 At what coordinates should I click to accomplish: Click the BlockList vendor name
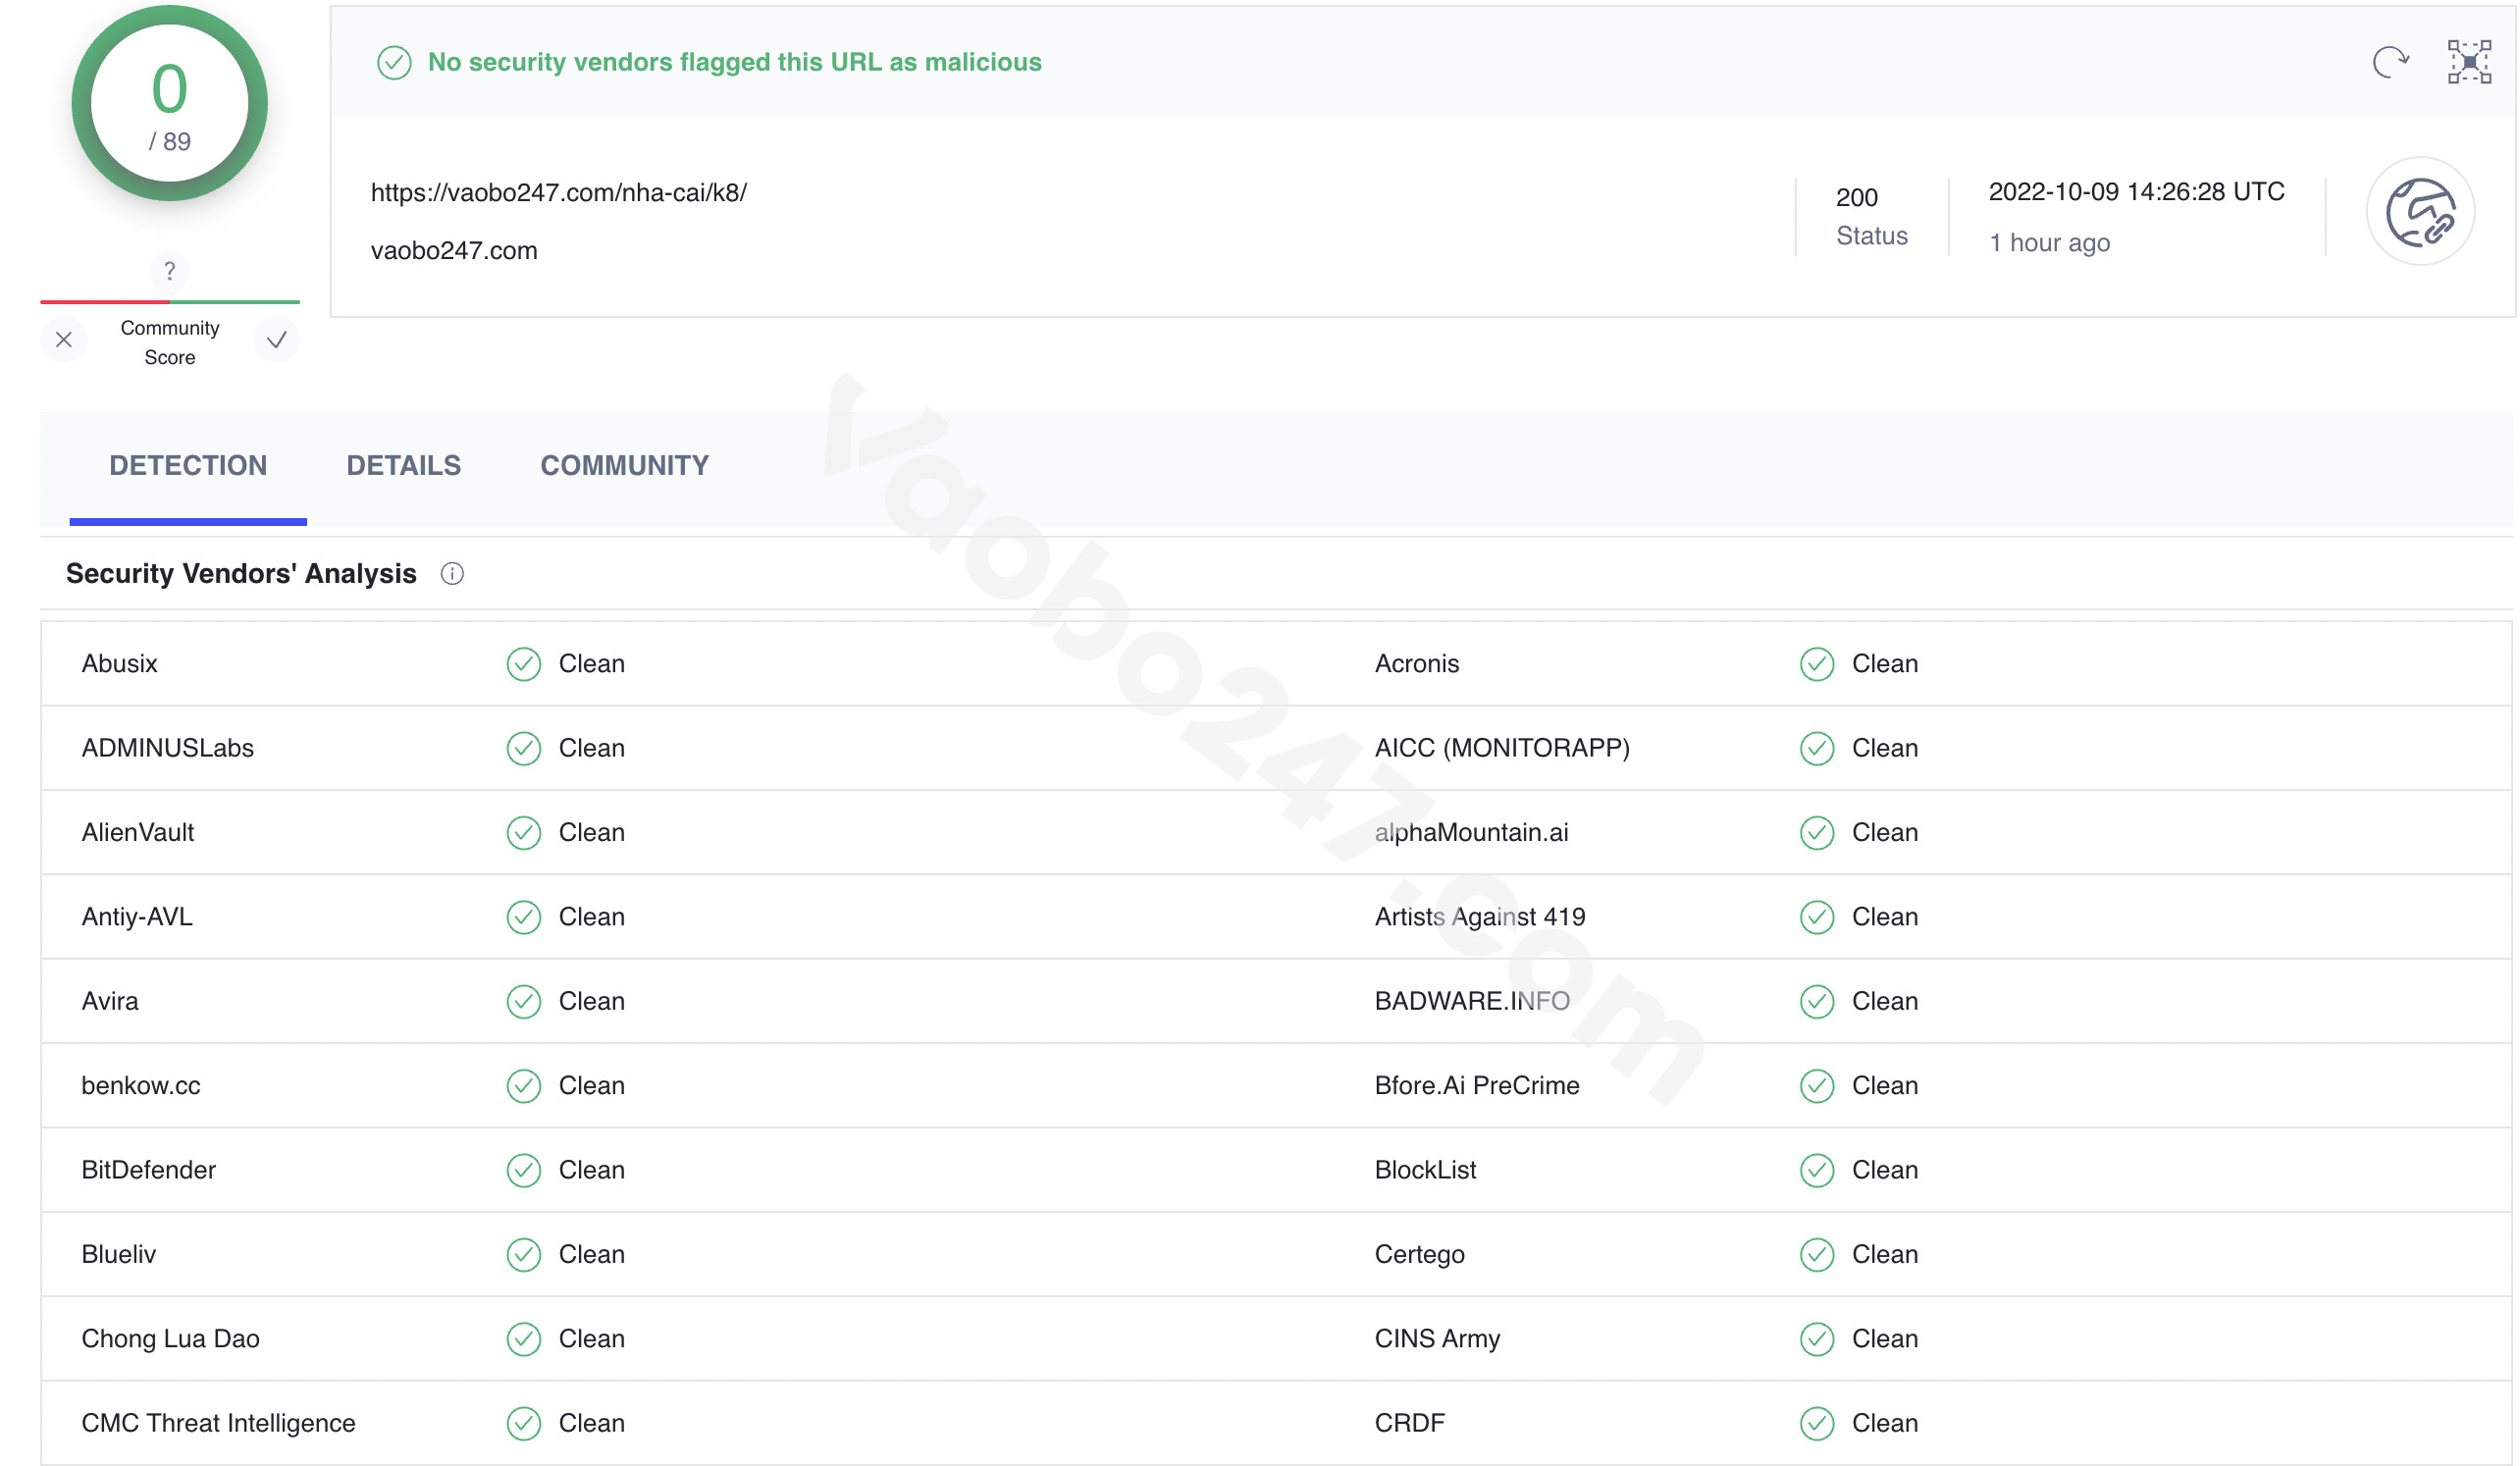pyautogui.click(x=1425, y=1171)
